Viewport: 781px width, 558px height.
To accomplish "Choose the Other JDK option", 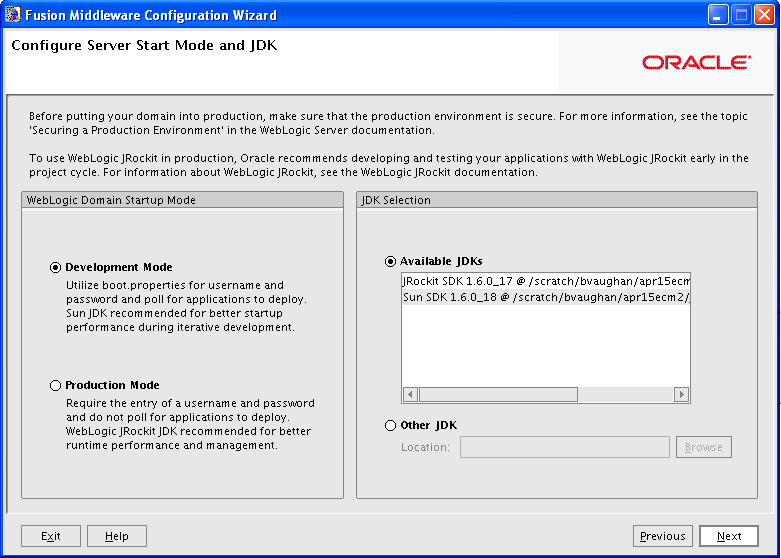I will click(390, 425).
